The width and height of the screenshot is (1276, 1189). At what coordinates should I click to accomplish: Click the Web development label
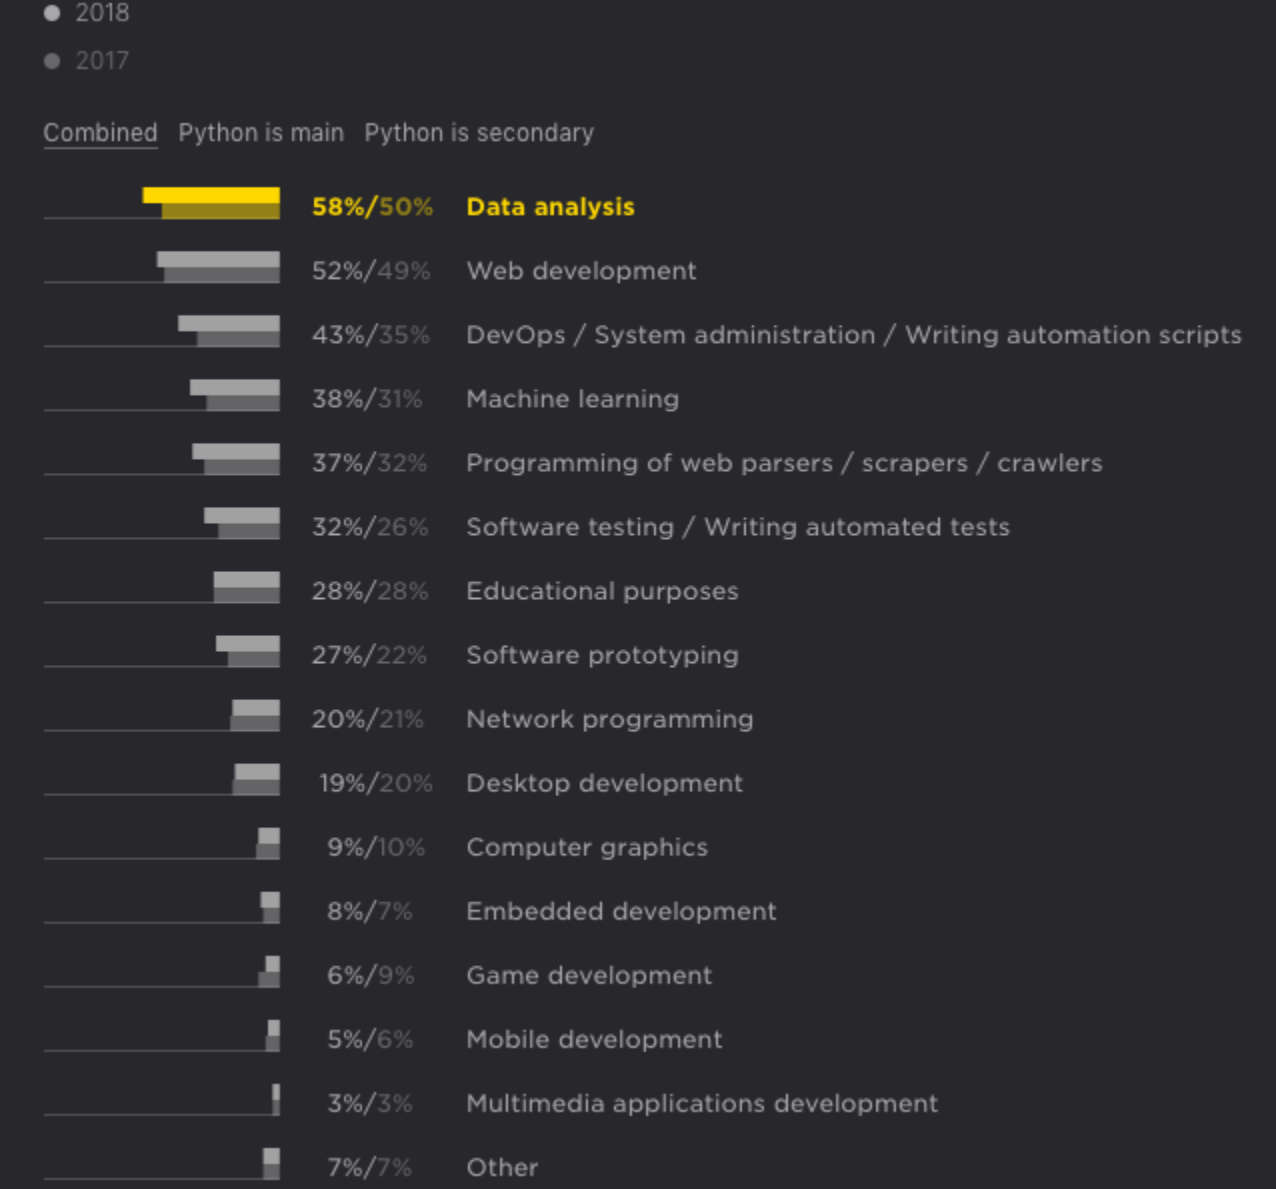coord(581,271)
